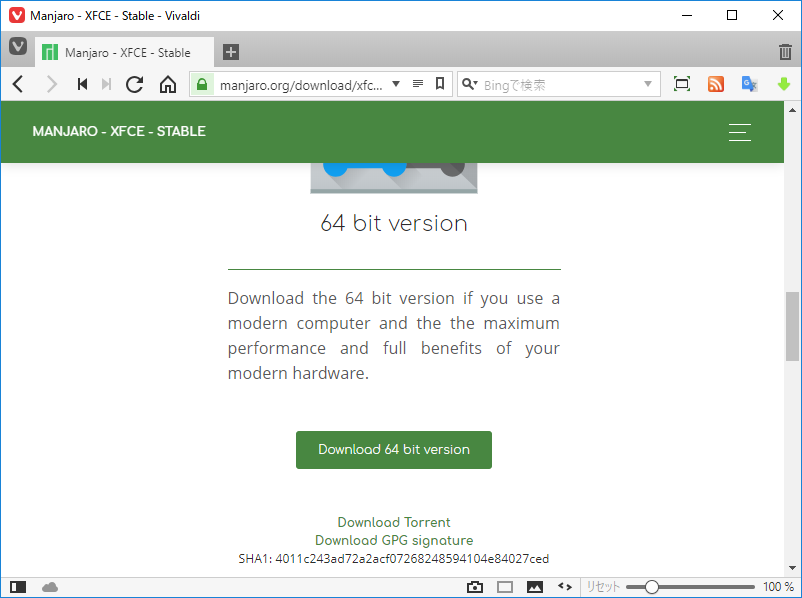This screenshot has width=802, height=598.
Task: Open the address bar history dropdown
Action: (x=396, y=84)
